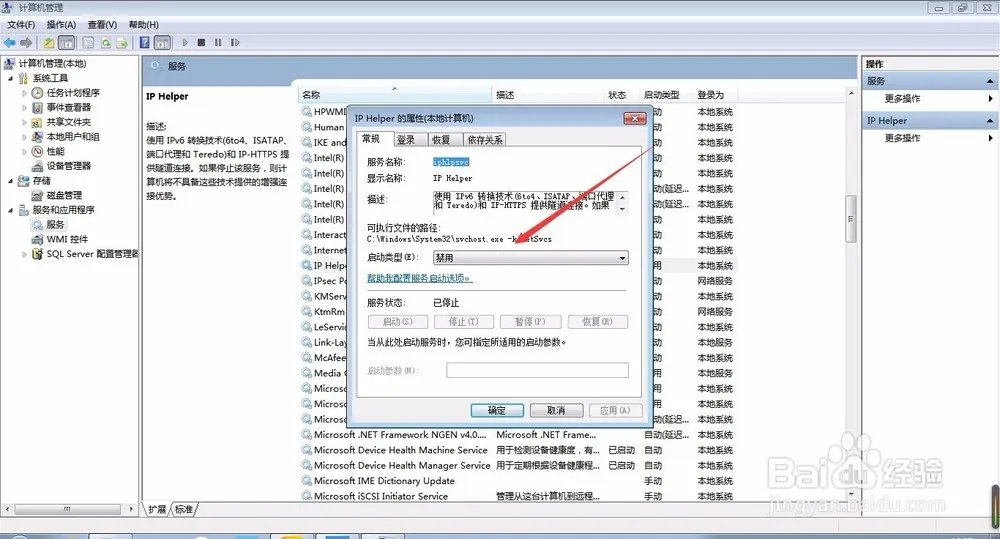Click the Pause Service toolbar icon
The image size is (1000, 539).
point(218,43)
